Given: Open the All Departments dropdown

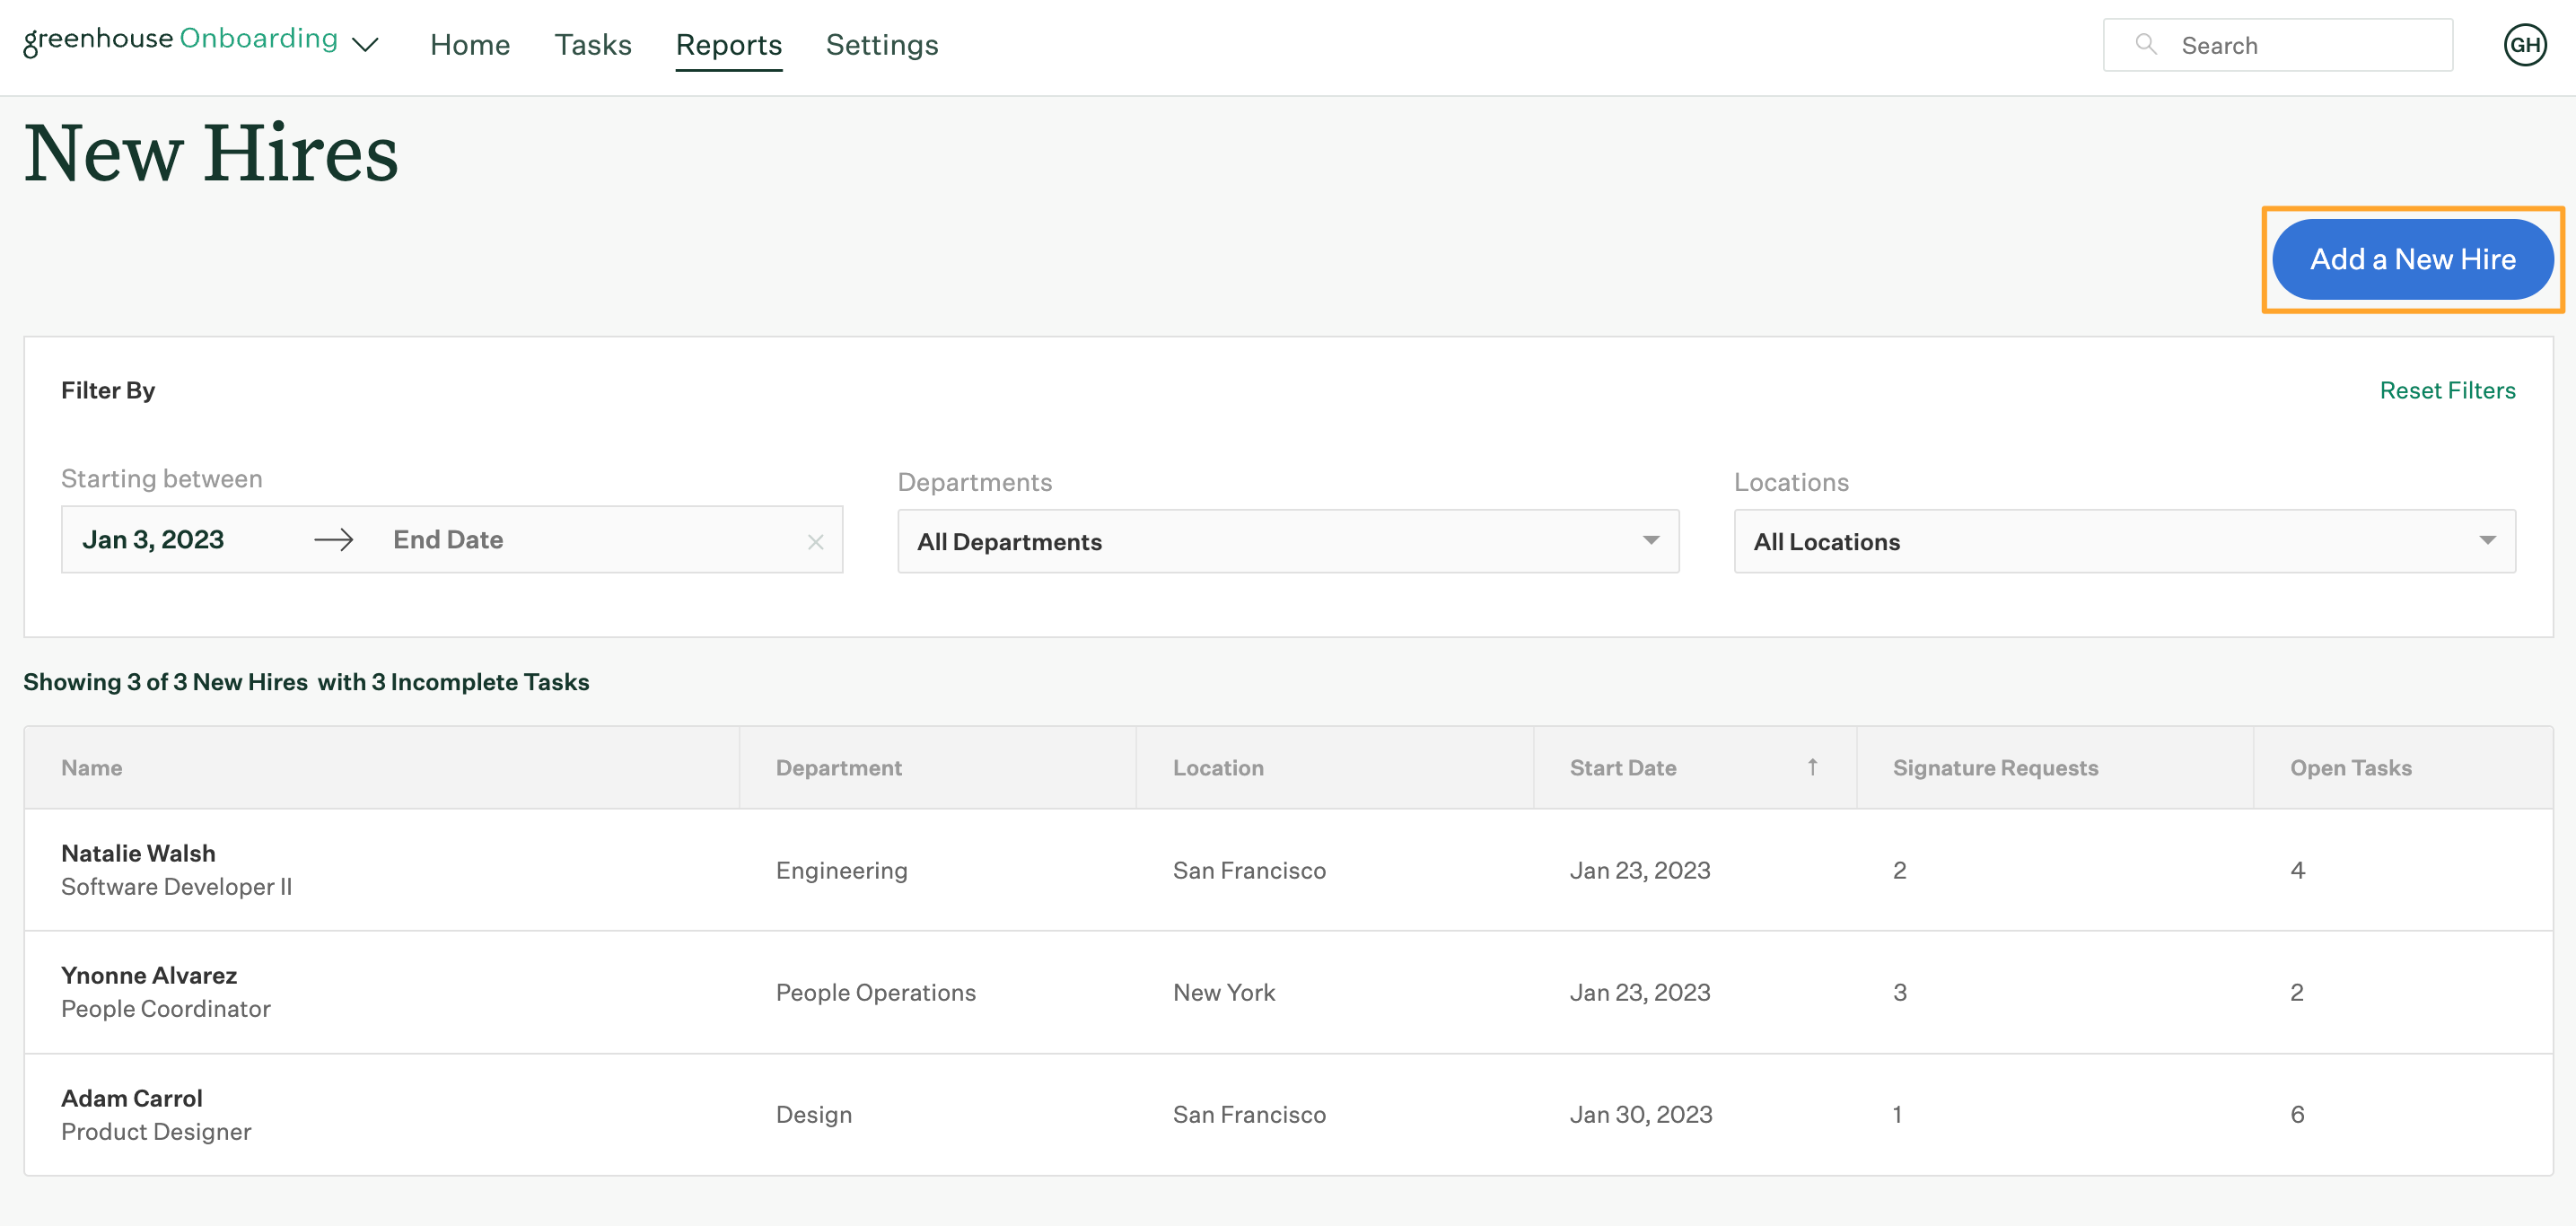Looking at the screenshot, I should coord(1288,541).
